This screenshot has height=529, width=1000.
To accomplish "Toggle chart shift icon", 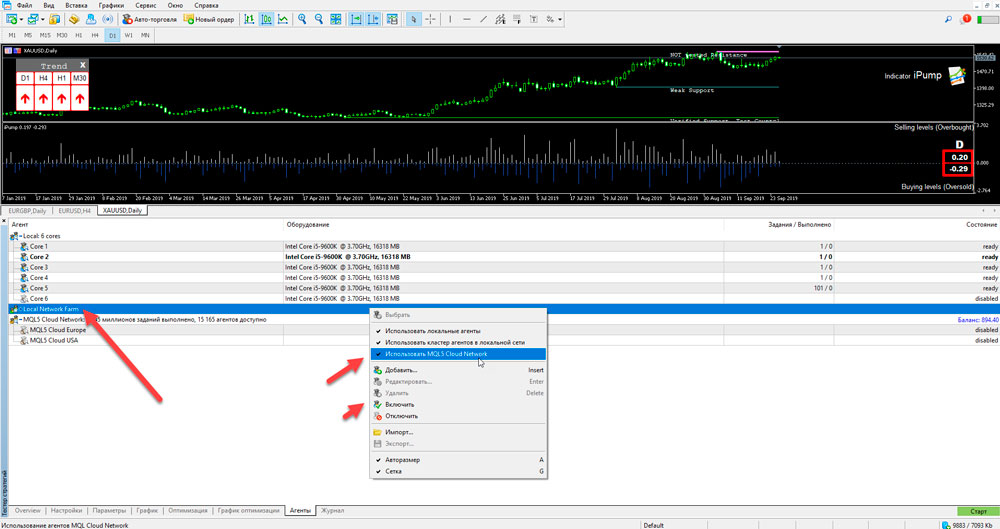I will [372, 19].
